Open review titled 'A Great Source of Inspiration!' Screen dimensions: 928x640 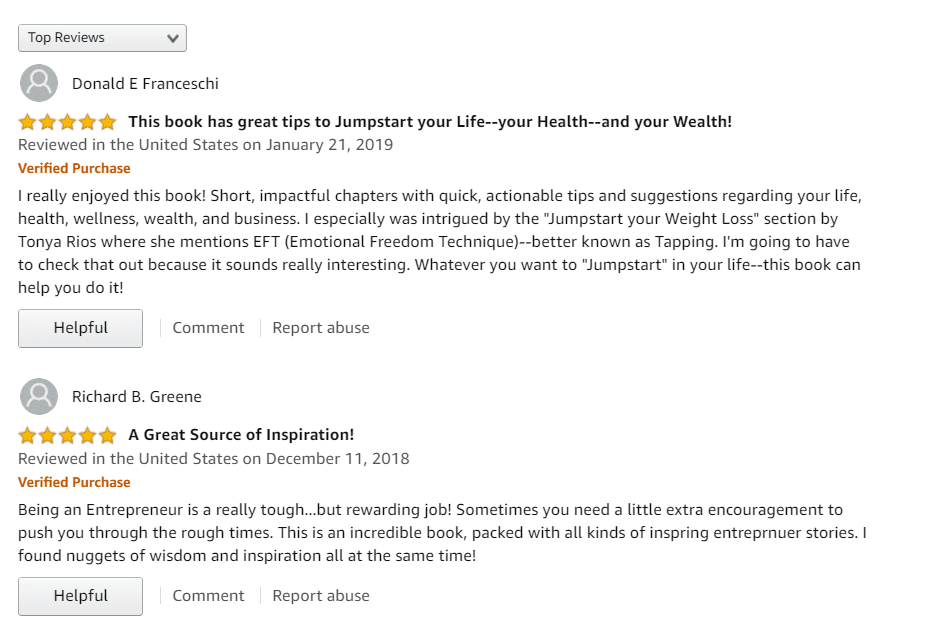tap(241, 435)
